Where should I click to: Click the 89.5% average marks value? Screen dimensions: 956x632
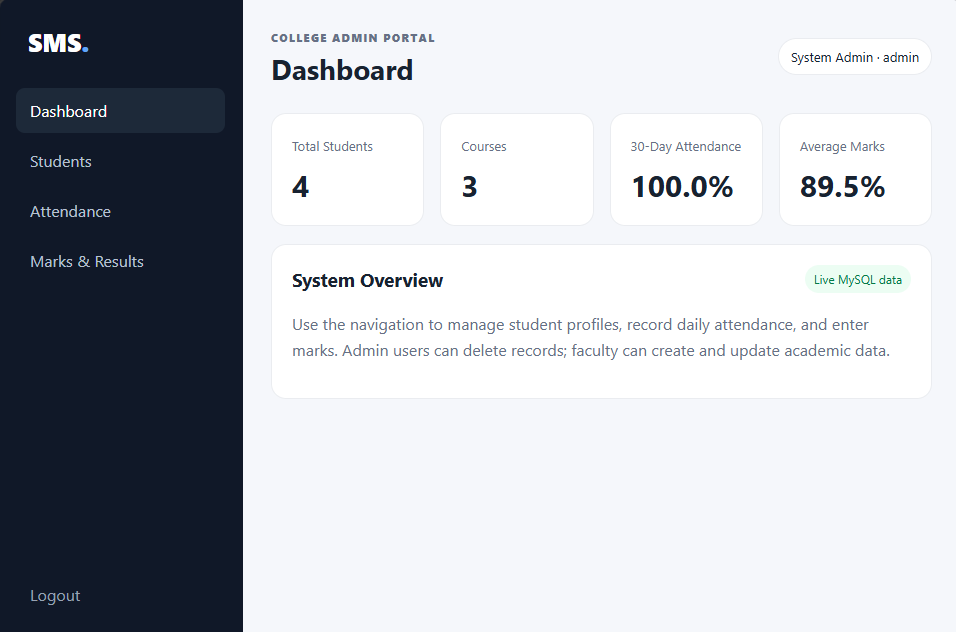tap(843, 186)
